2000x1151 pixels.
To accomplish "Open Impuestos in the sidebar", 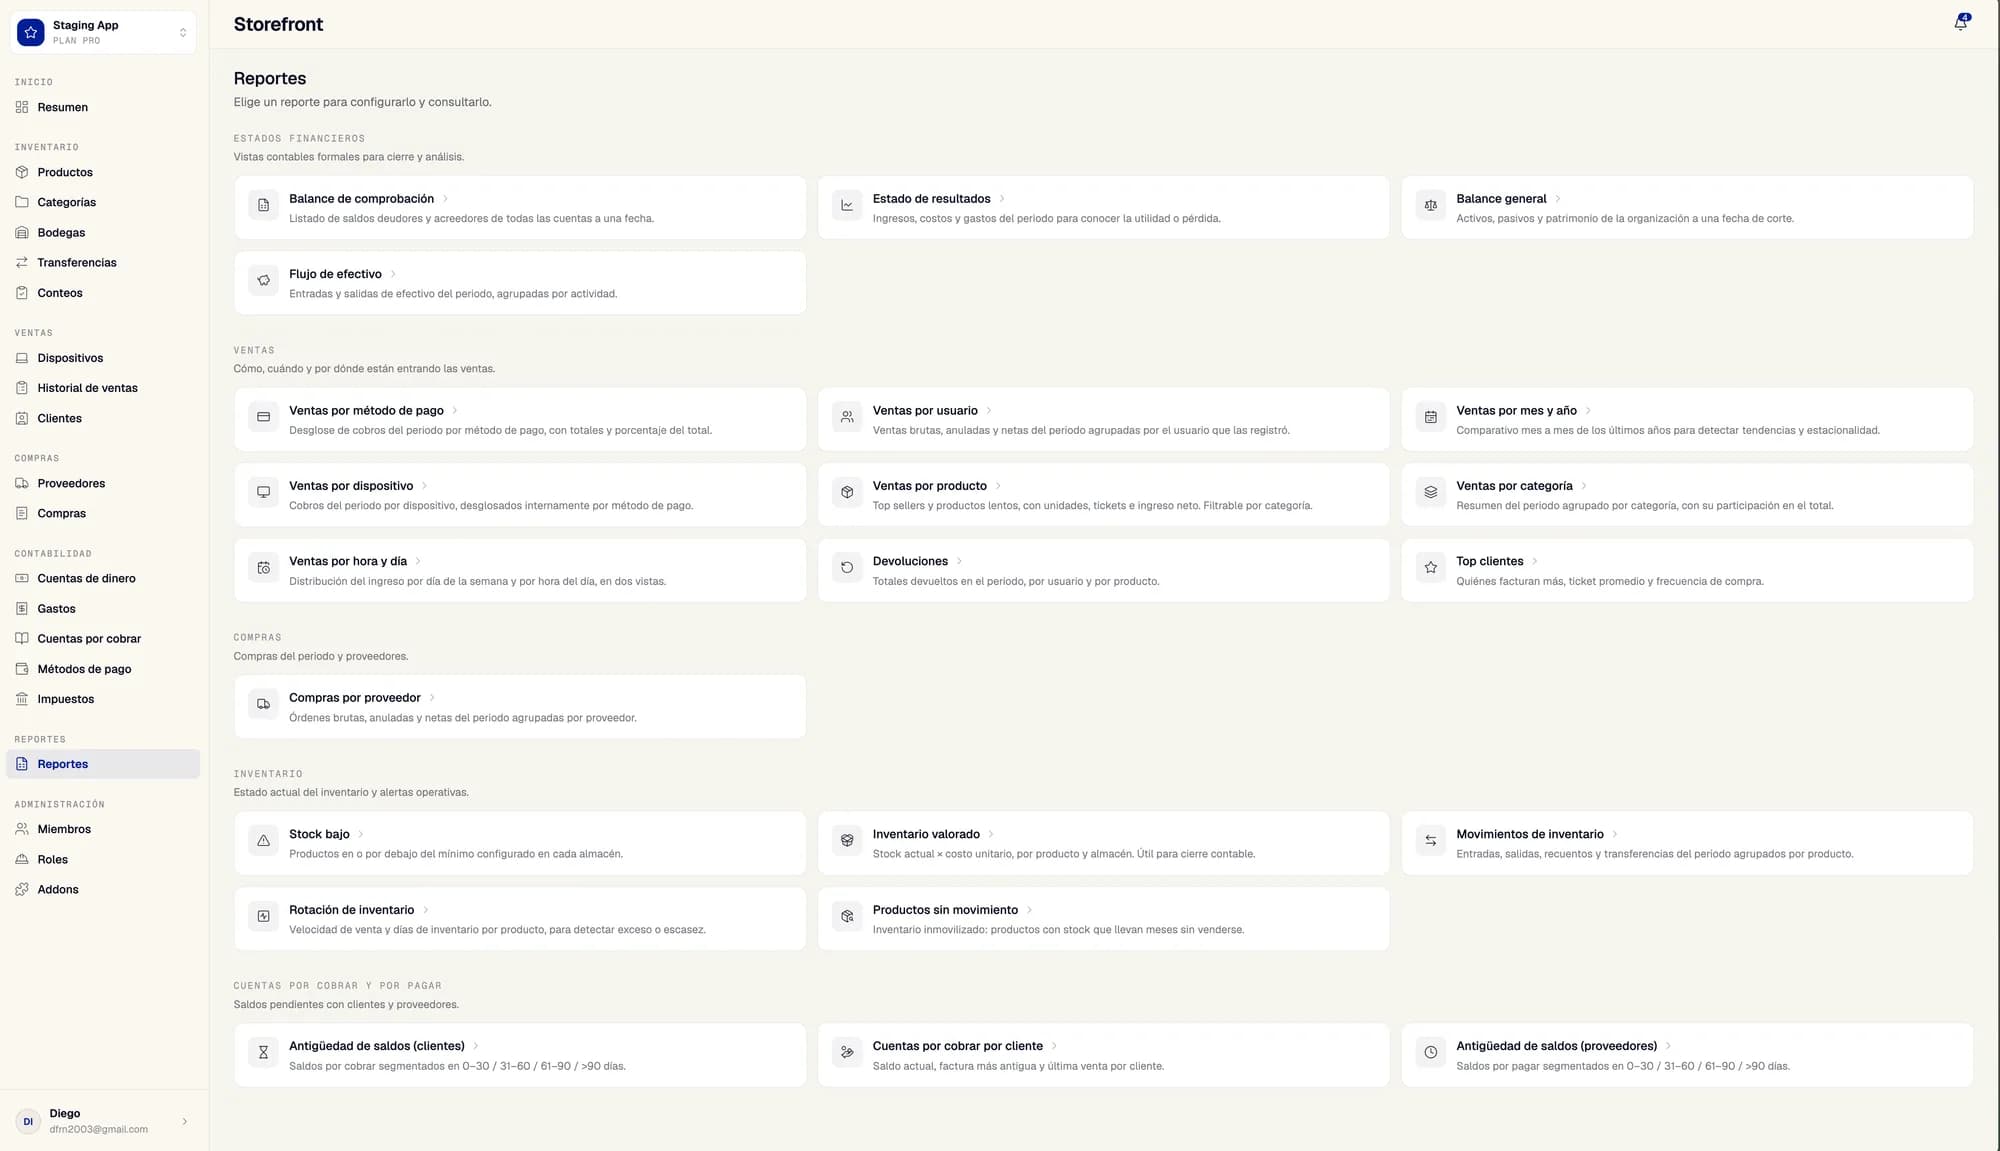I will [103, 699].
